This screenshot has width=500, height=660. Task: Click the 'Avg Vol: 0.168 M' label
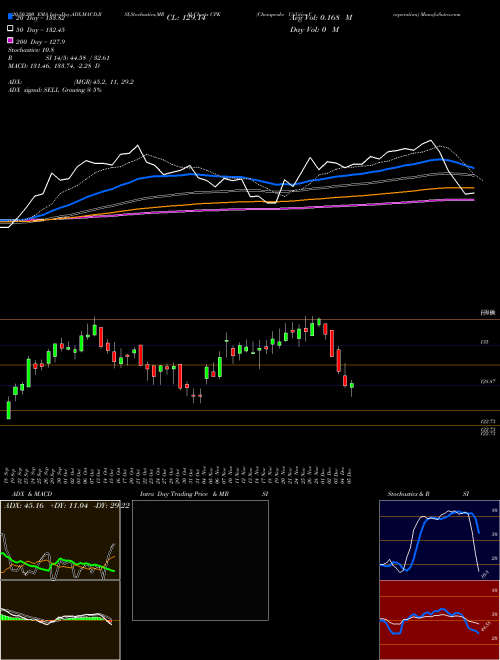pos(321,18)
